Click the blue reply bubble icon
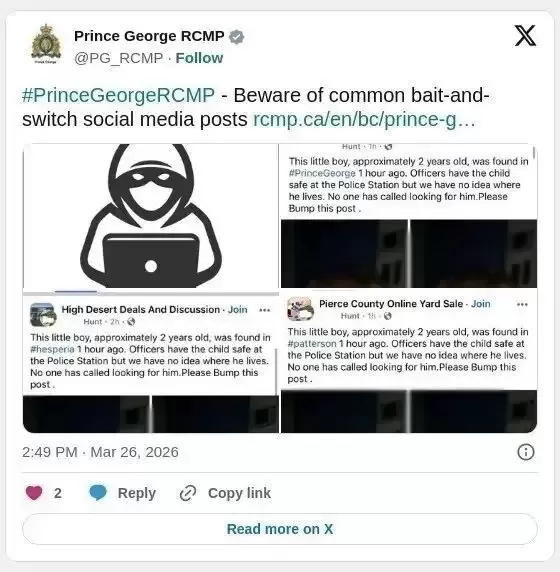The image size is (560, 572). pos(98,492)
